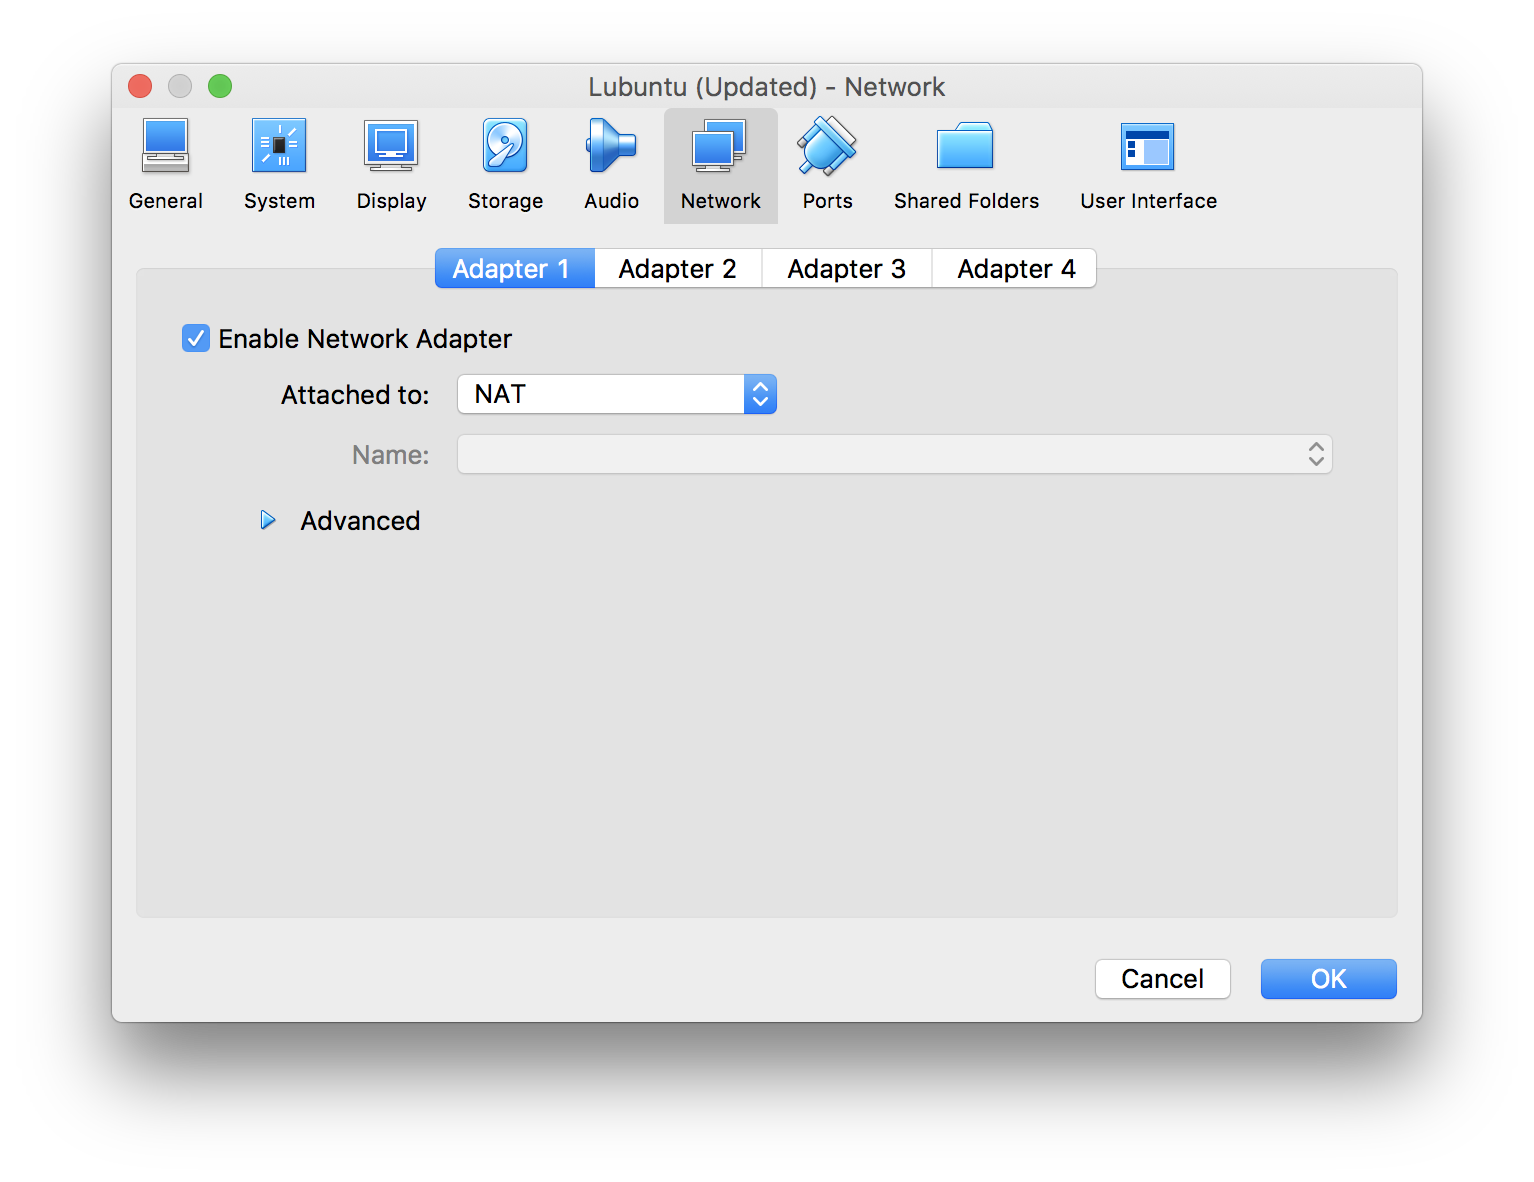Switch to the Adapter 3 tab
The image size is (1534, 1182).
click(847, 268)
